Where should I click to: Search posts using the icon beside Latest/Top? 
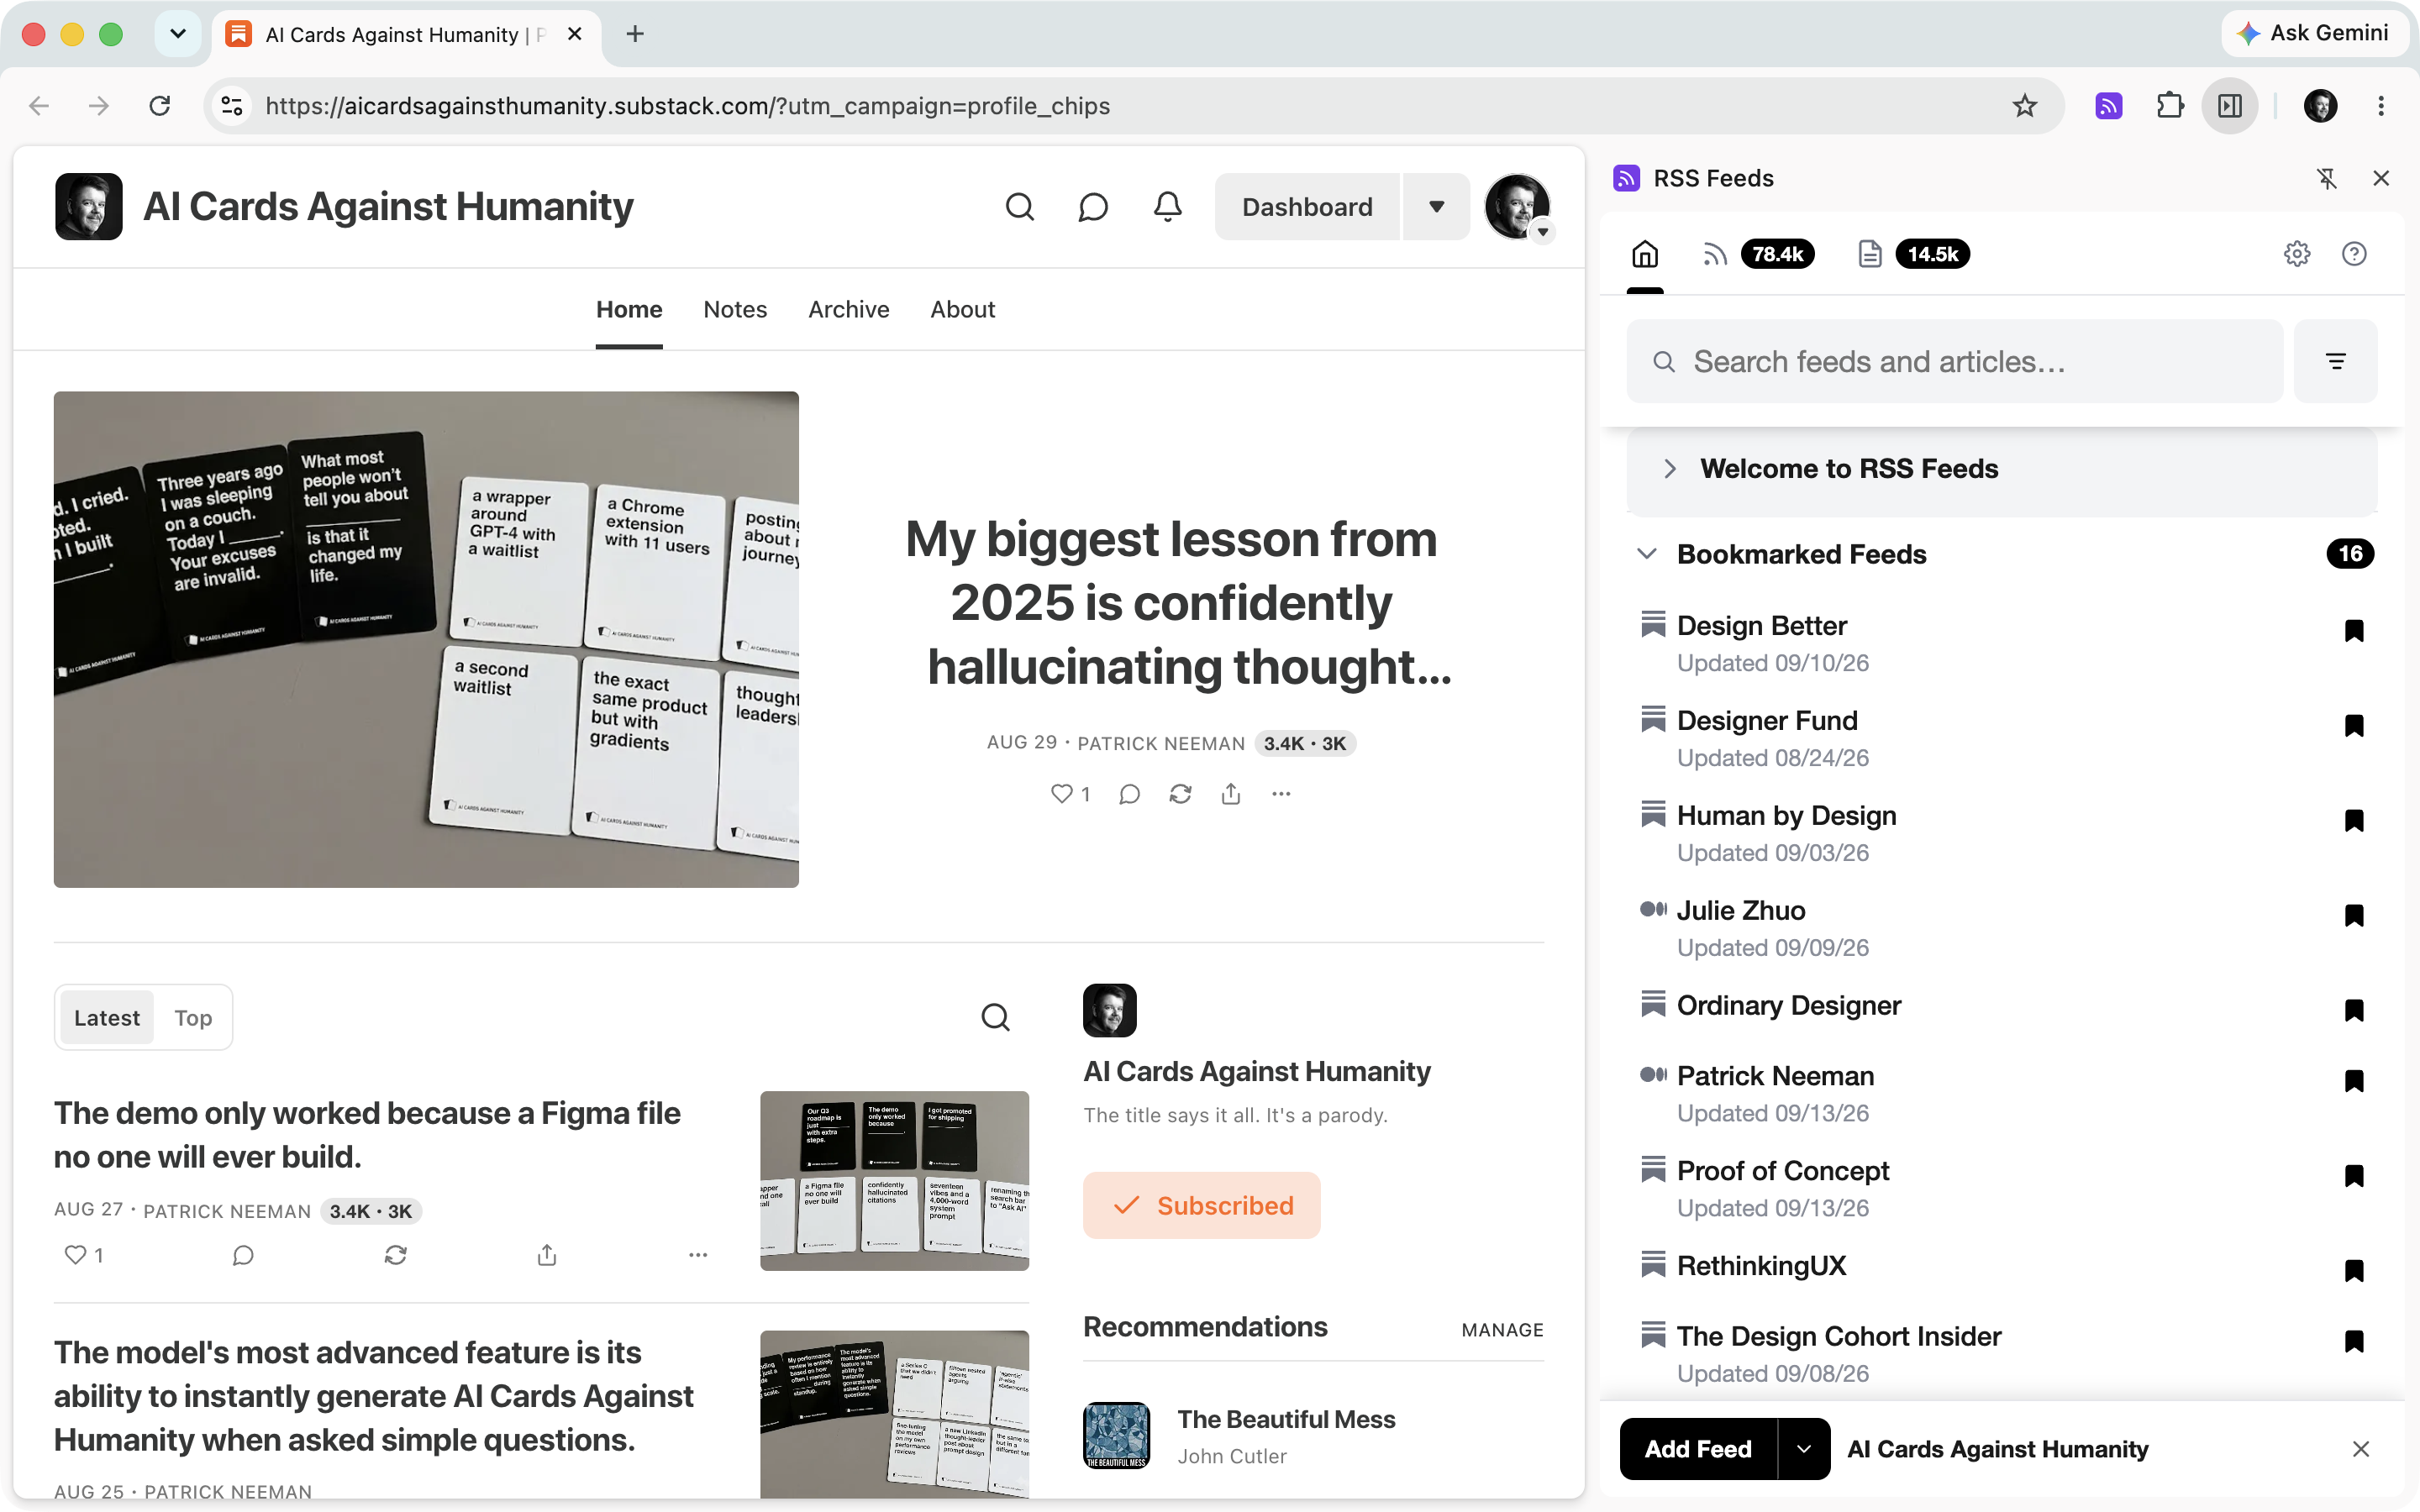995,1017
